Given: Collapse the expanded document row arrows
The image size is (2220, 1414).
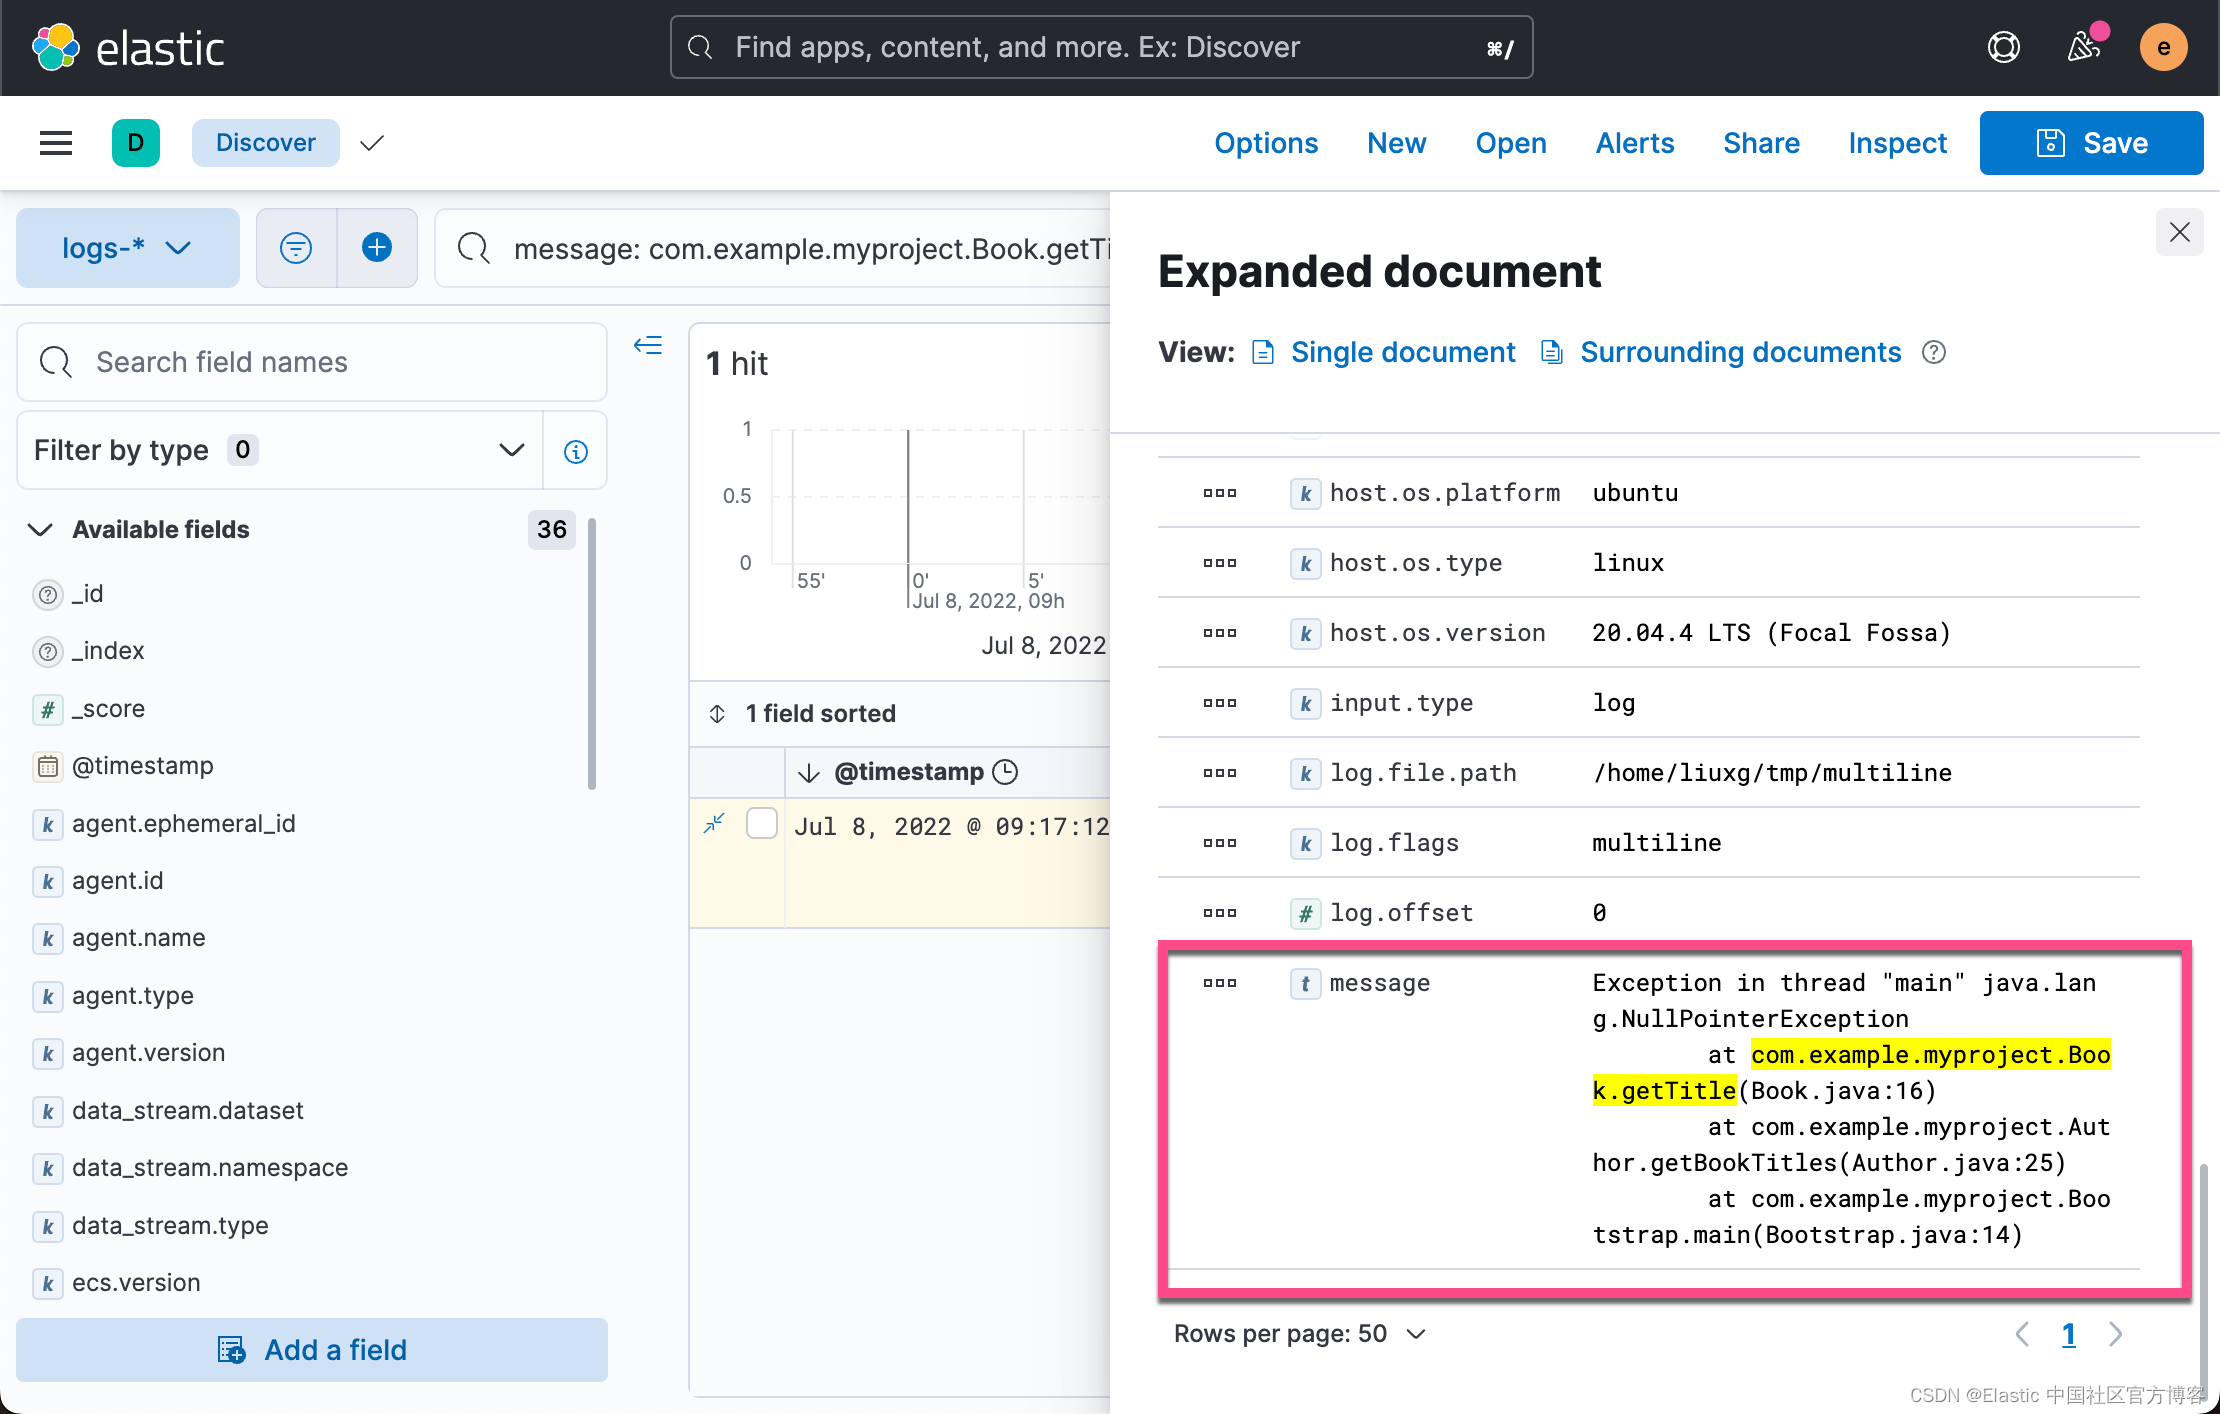Looking at the screenshot, I should pyautogui.click(x=714, y=822).
